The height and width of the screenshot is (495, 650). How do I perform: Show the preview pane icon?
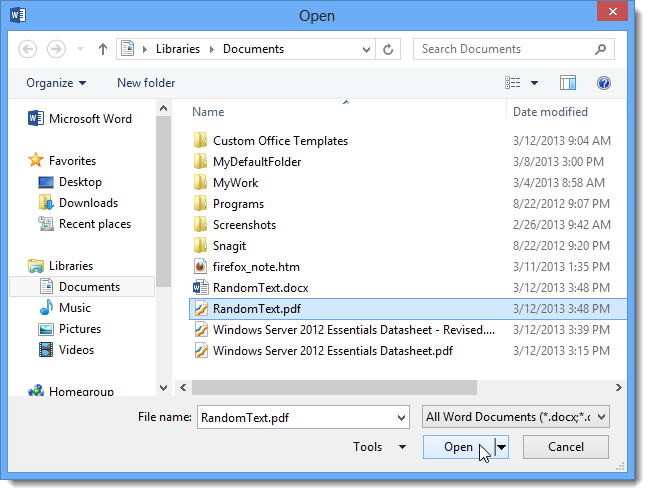click(x=568, y=83)
